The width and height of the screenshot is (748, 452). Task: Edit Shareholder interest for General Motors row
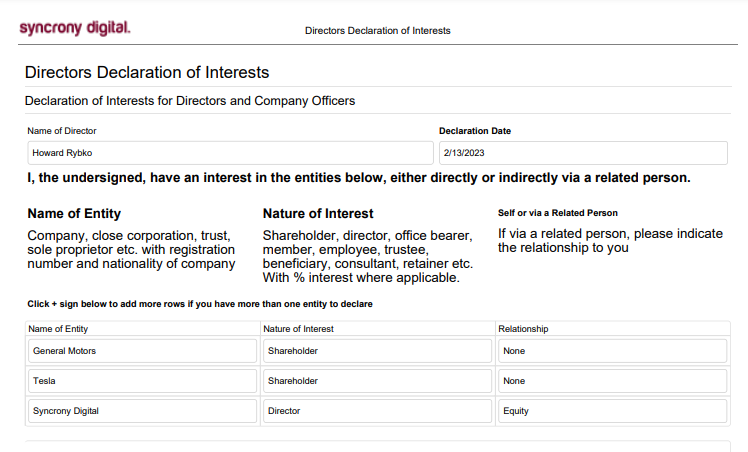point(377,351)
